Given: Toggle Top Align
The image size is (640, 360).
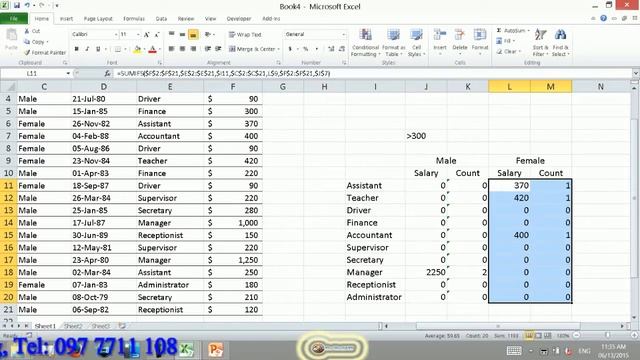Looking at the screenshot, I should (171, 35).
